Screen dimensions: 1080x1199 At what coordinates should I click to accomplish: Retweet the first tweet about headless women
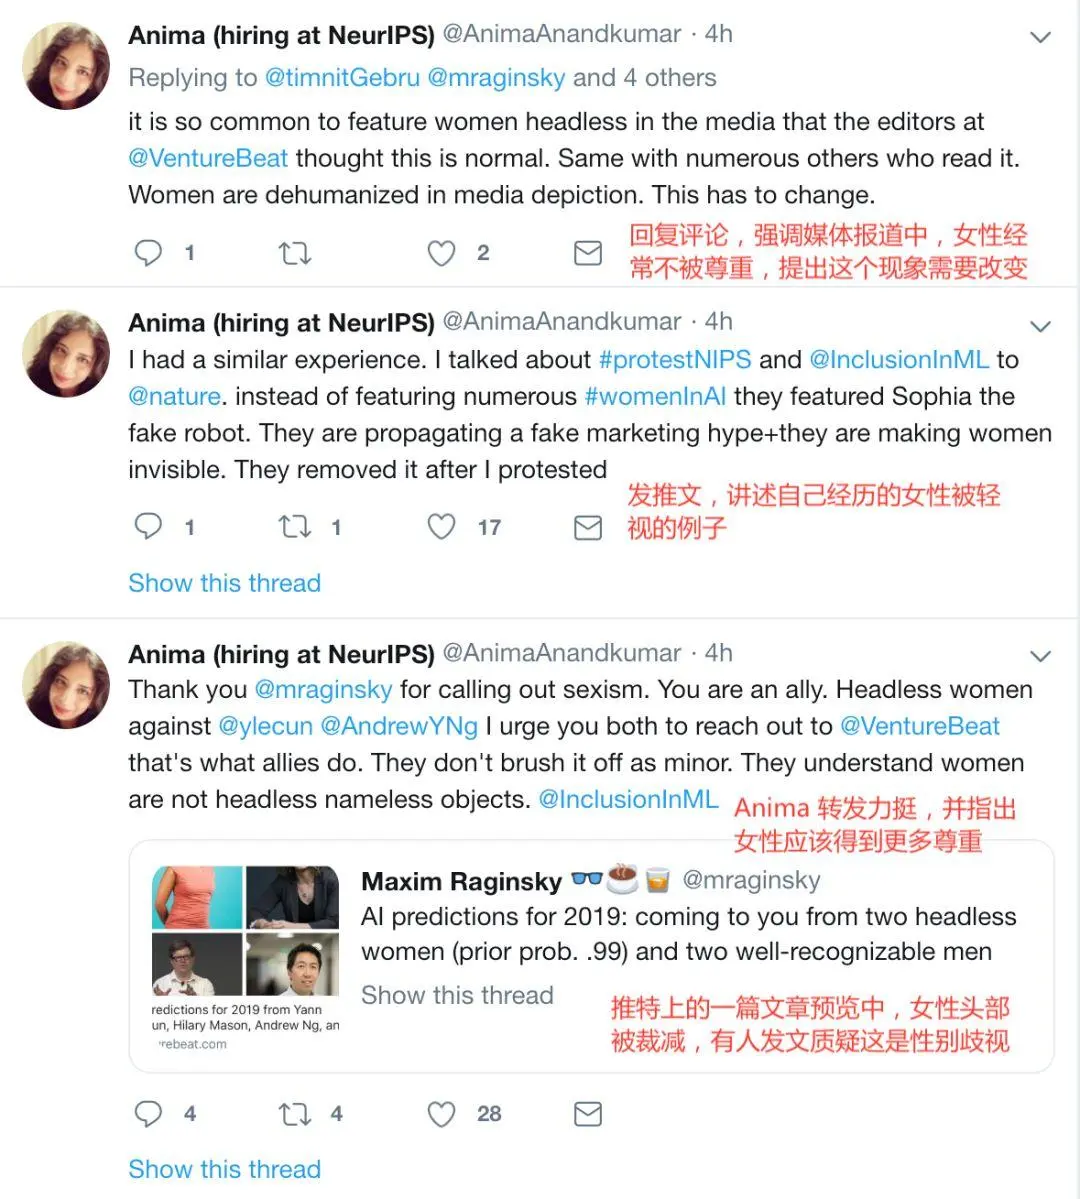point(294,252)
